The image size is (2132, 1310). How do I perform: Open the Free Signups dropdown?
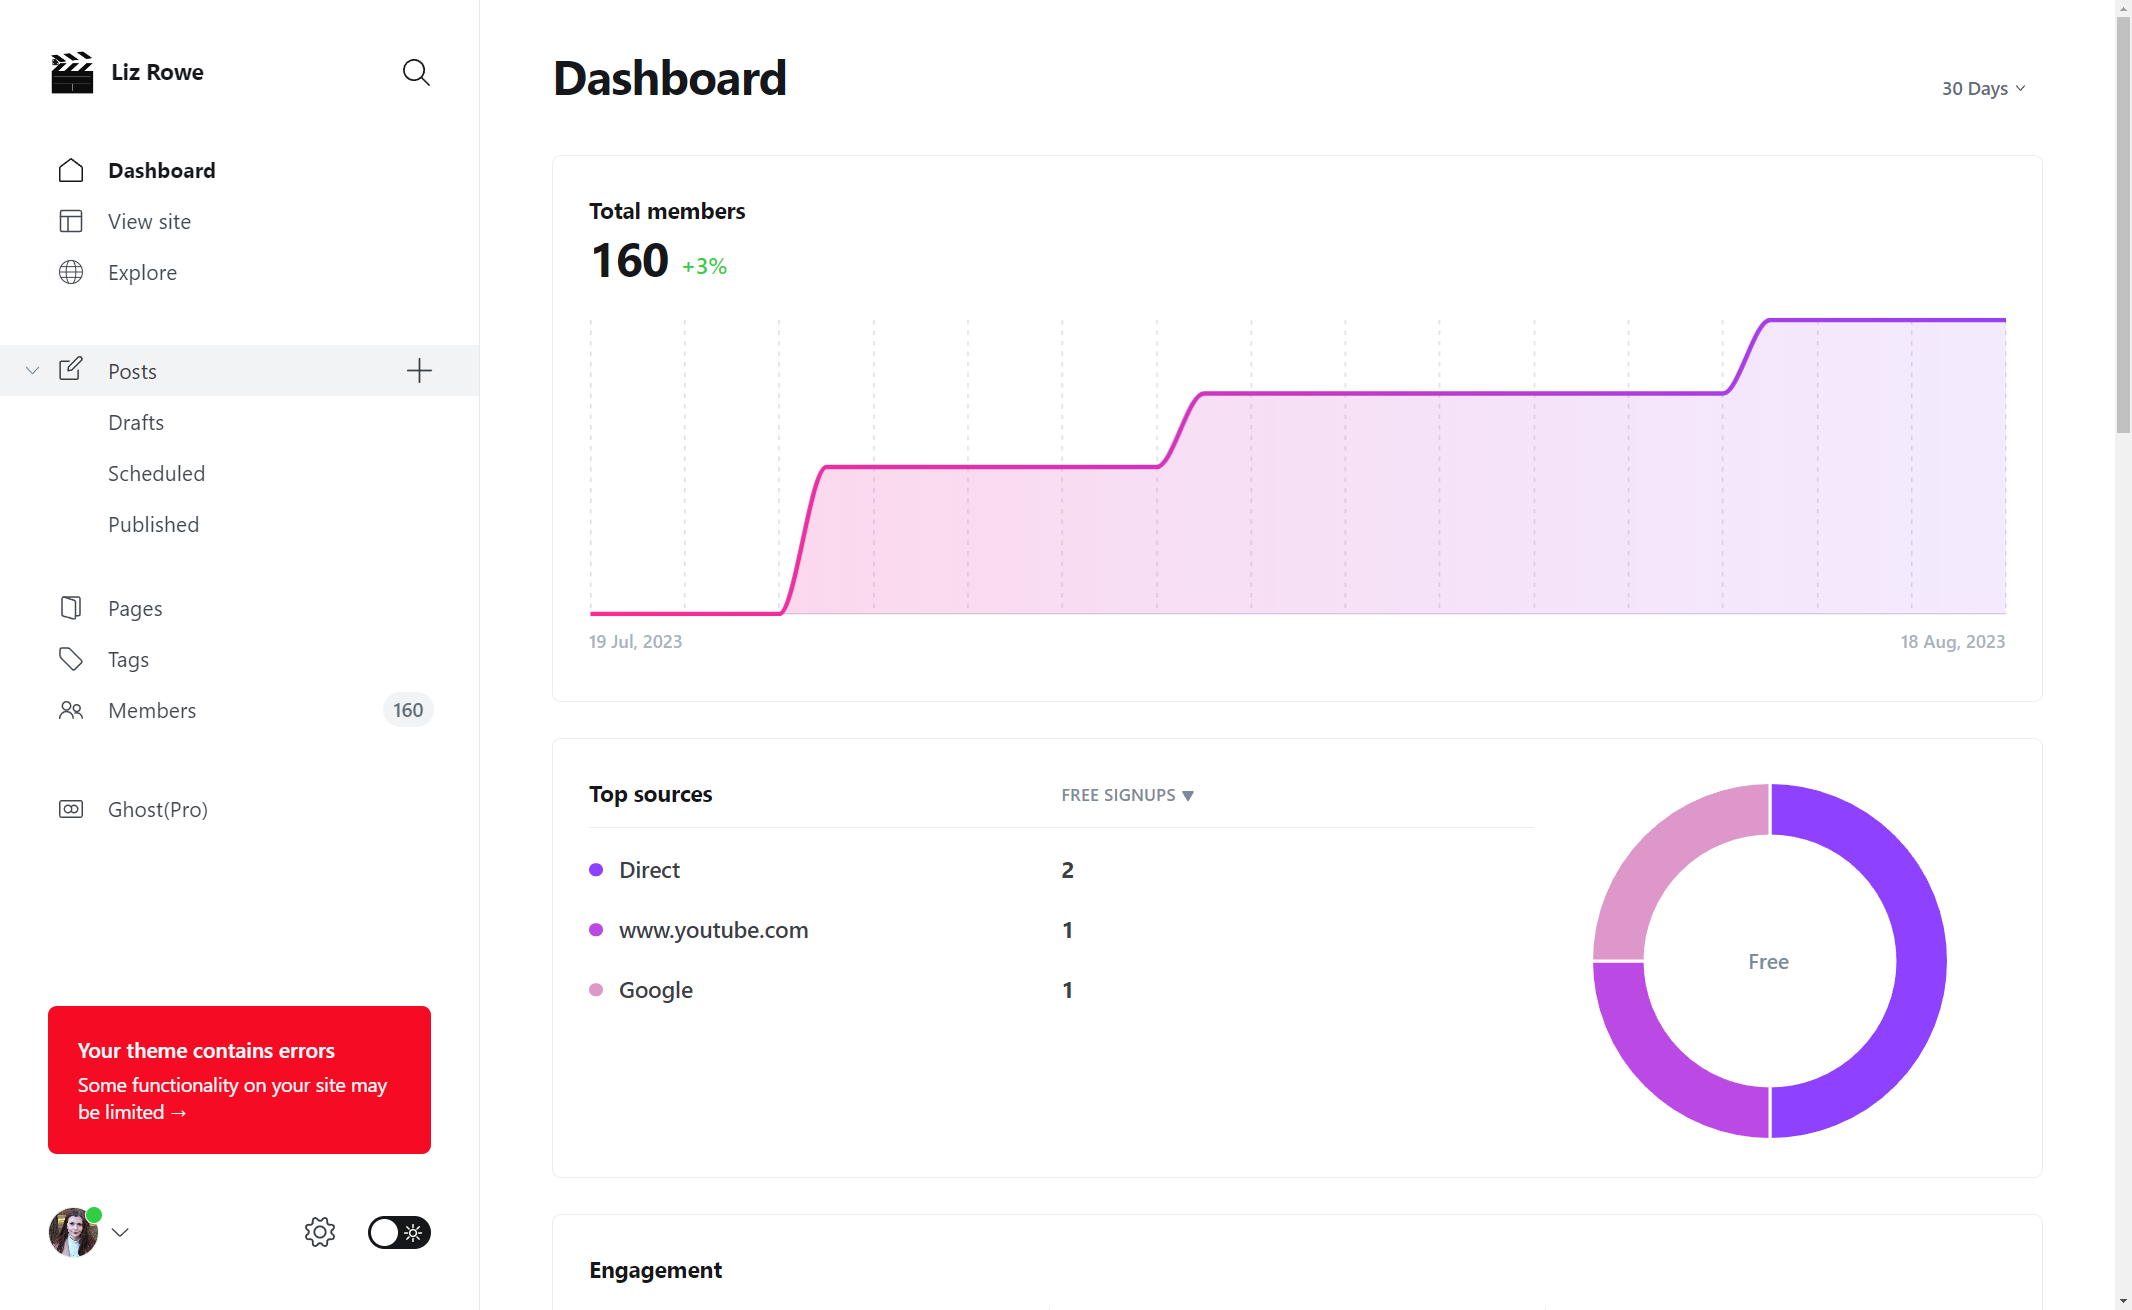[1127, 795]
